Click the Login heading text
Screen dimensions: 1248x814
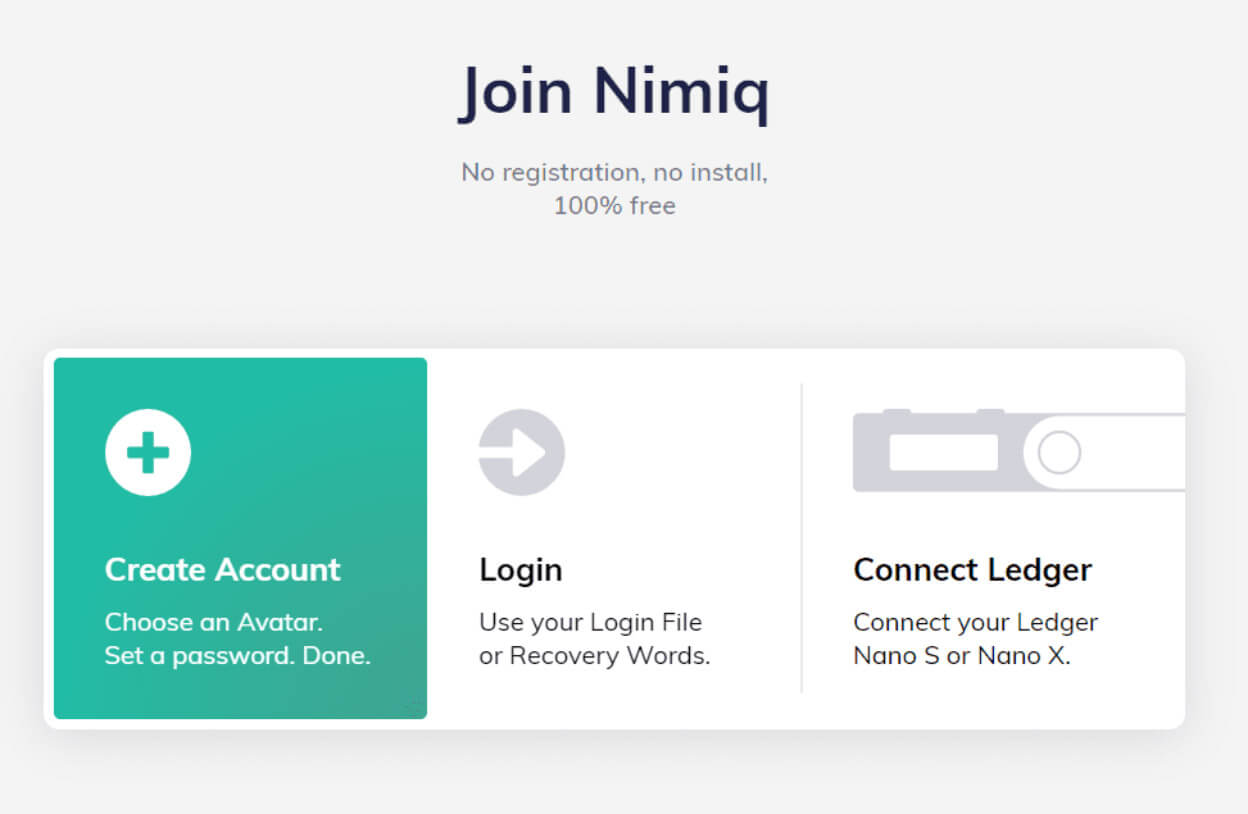521,569
